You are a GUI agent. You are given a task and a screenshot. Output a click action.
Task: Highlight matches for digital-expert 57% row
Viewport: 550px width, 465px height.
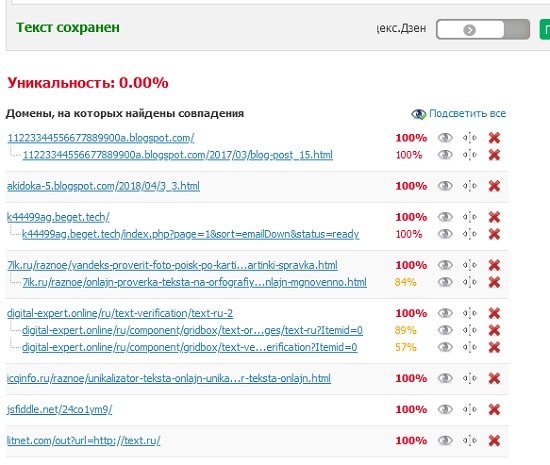pos(445,347)
